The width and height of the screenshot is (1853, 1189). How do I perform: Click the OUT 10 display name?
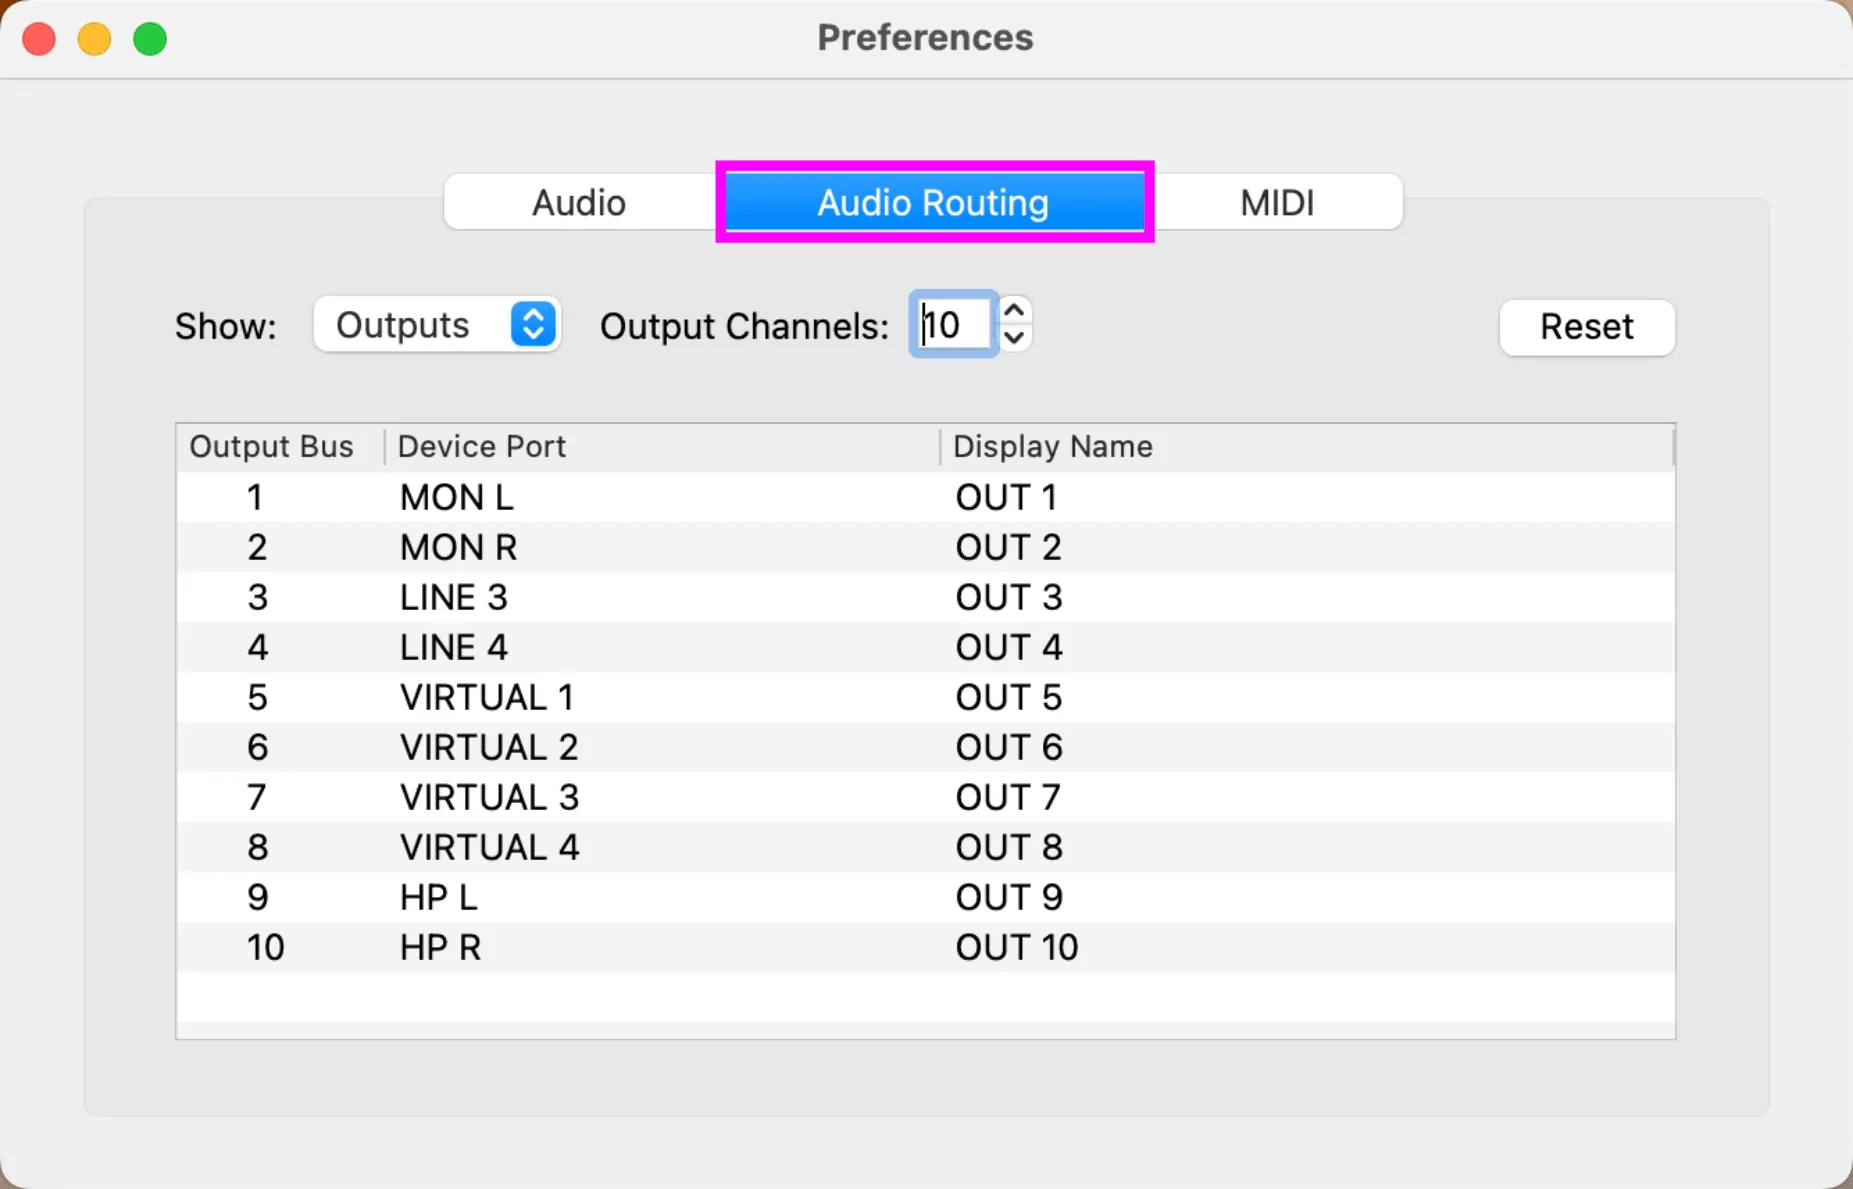pyautogui.click(x=1016, y=947)
